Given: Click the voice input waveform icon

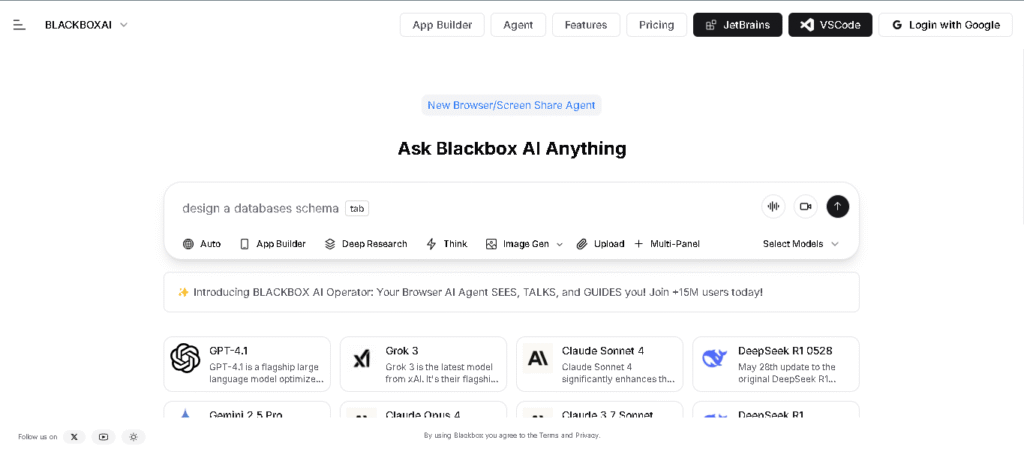Looking at the screenshot, I should click(x=772, y=207).
